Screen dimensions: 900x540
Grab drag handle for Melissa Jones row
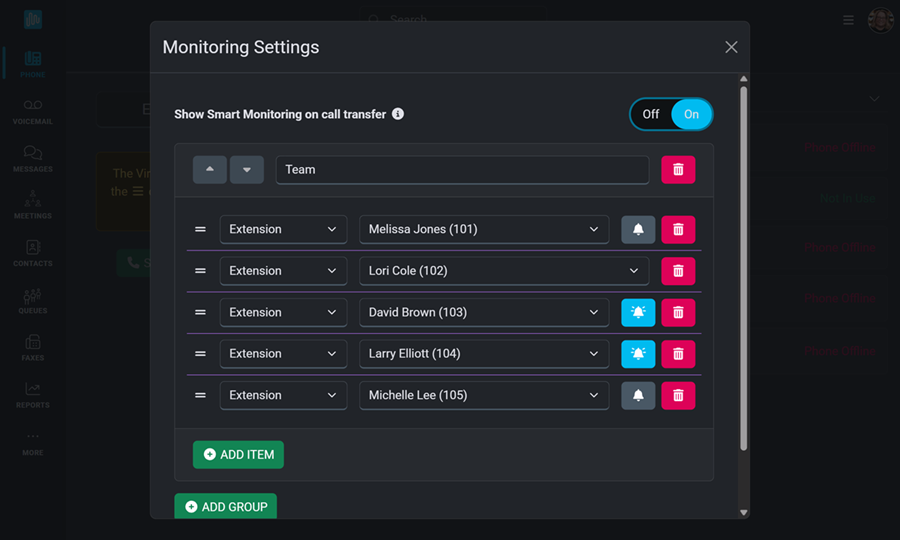(x=200, y=230)
